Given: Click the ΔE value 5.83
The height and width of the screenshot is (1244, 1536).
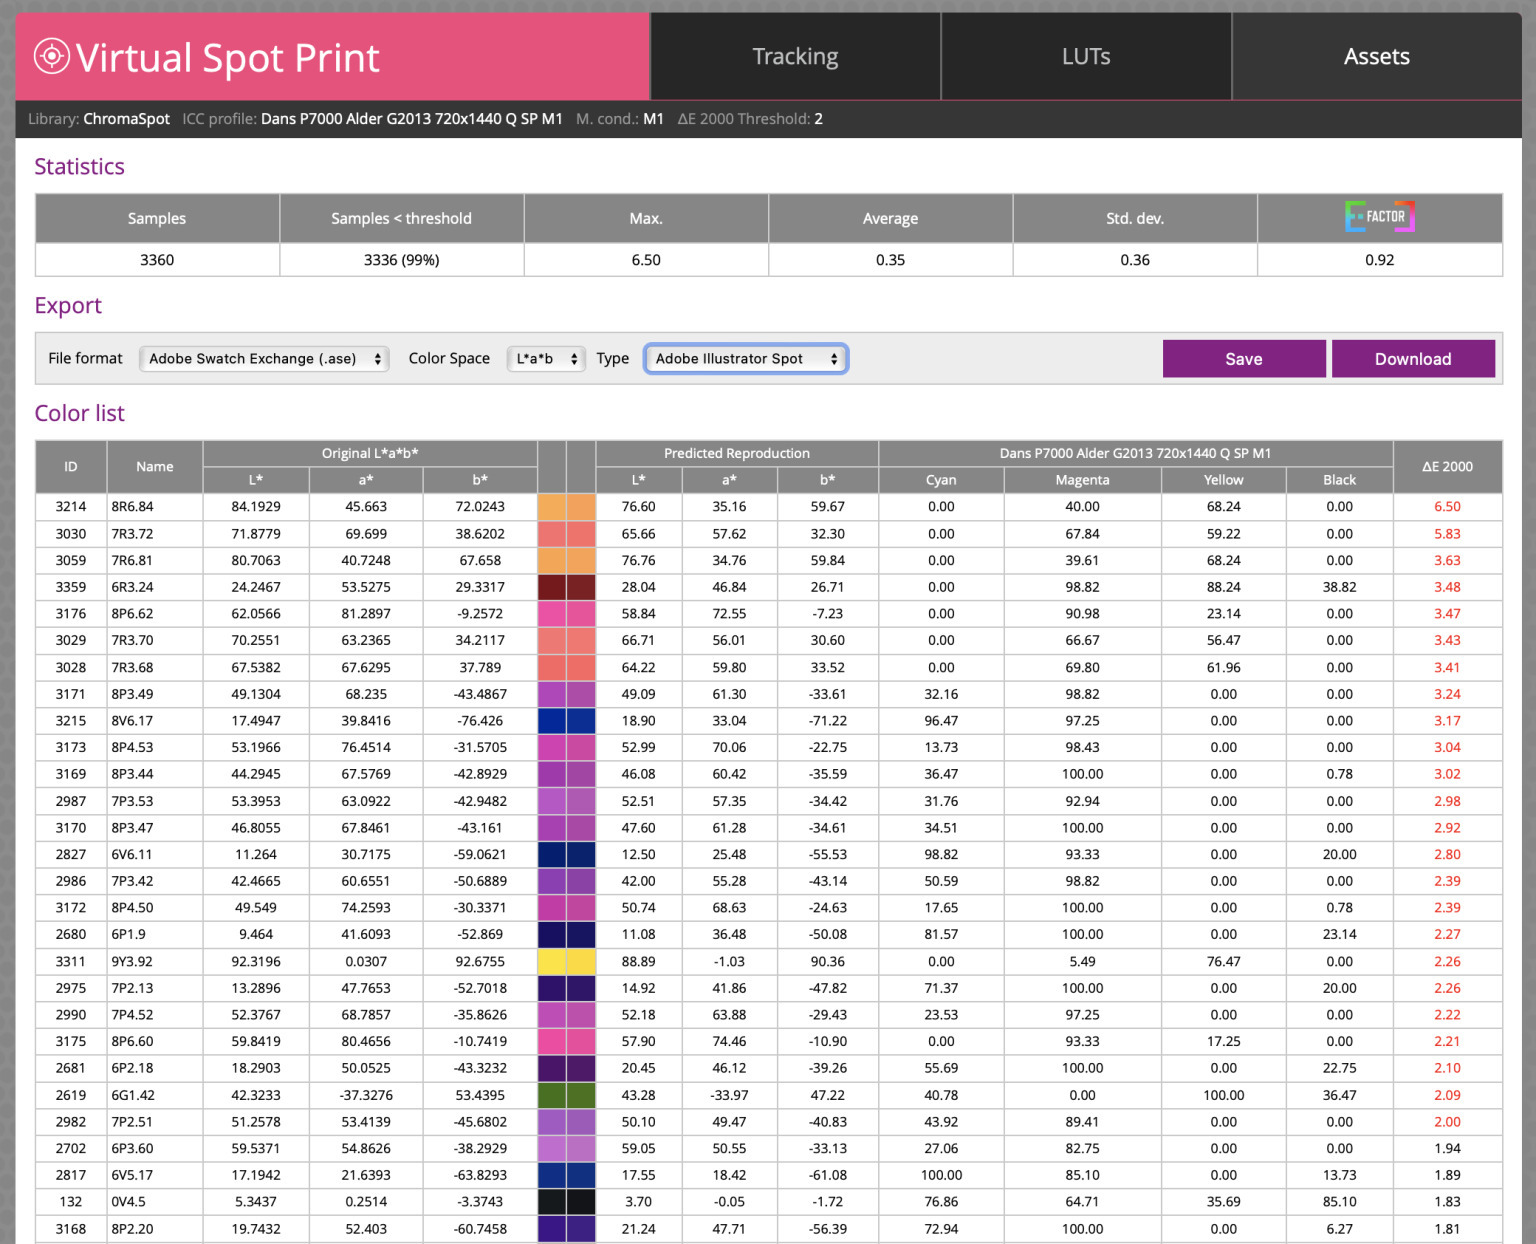Looking at the screenshot, I should coord(1447,534).
